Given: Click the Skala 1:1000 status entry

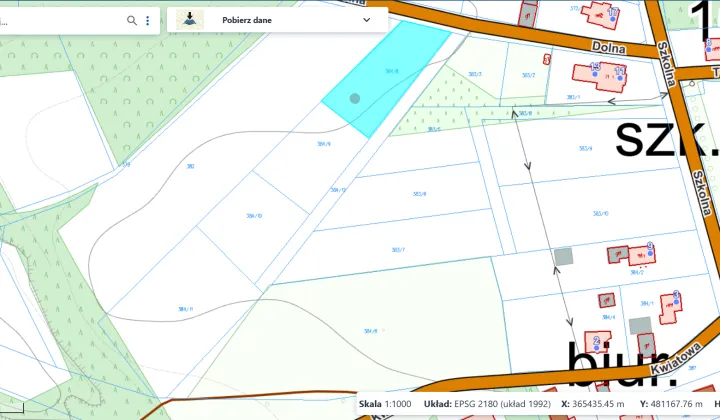Looking at the screenshot, I should pos(385,404).
